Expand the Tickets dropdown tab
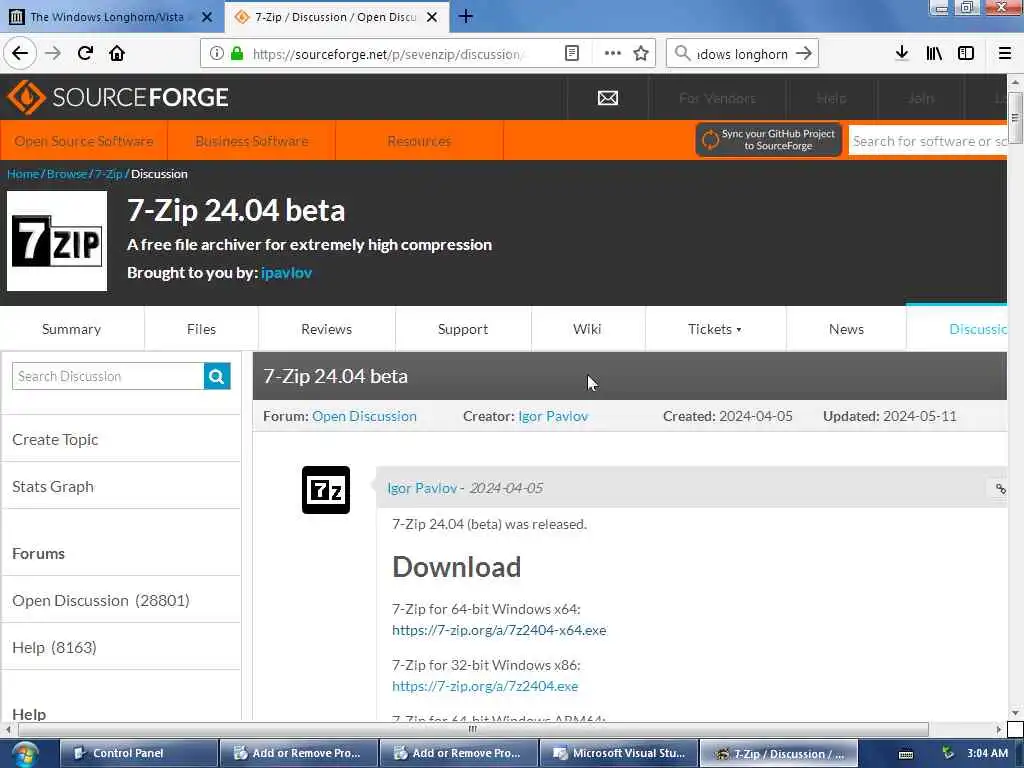1024x768 pixels. click(714, 329)
